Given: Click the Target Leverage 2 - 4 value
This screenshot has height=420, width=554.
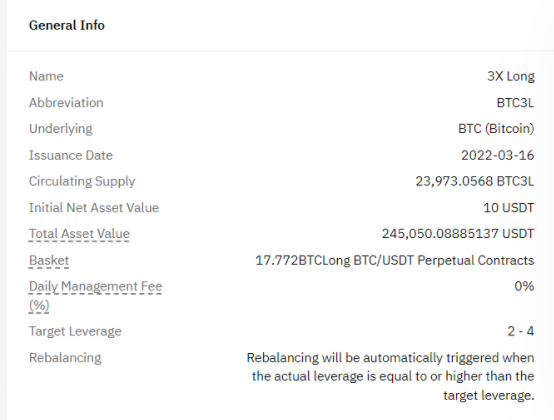Looking at the screenshot, I should 521,331.
